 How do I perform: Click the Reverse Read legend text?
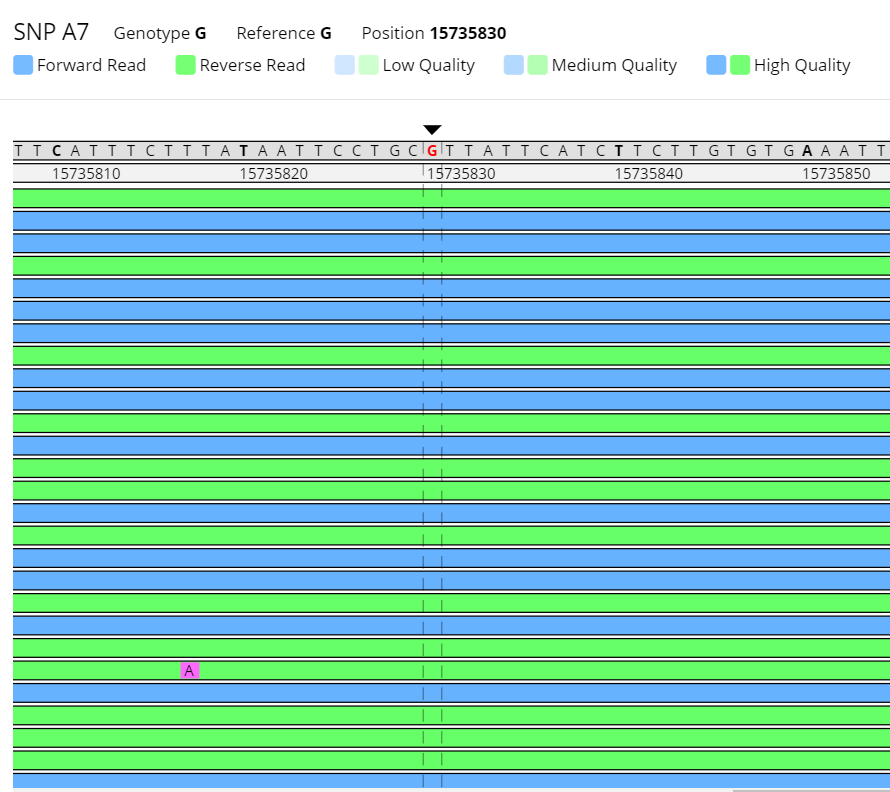pyautogui.click(x=253, y=65)
